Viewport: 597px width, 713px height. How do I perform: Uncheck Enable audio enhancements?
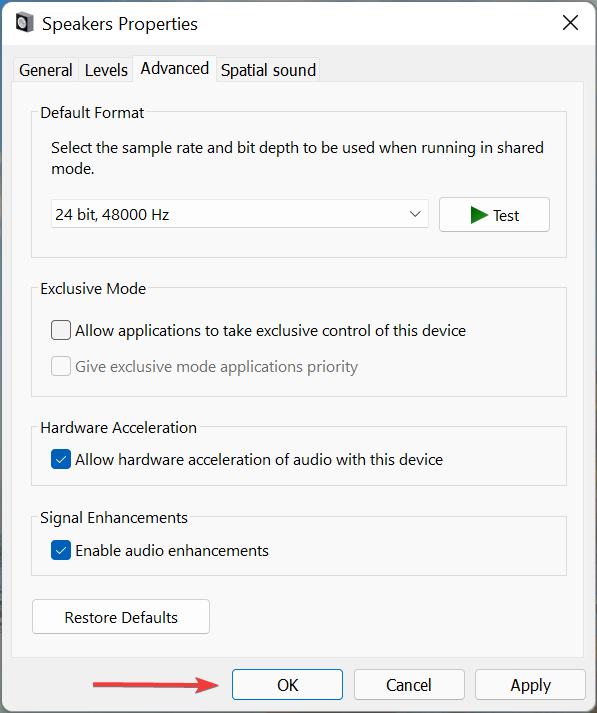(61, 550)
